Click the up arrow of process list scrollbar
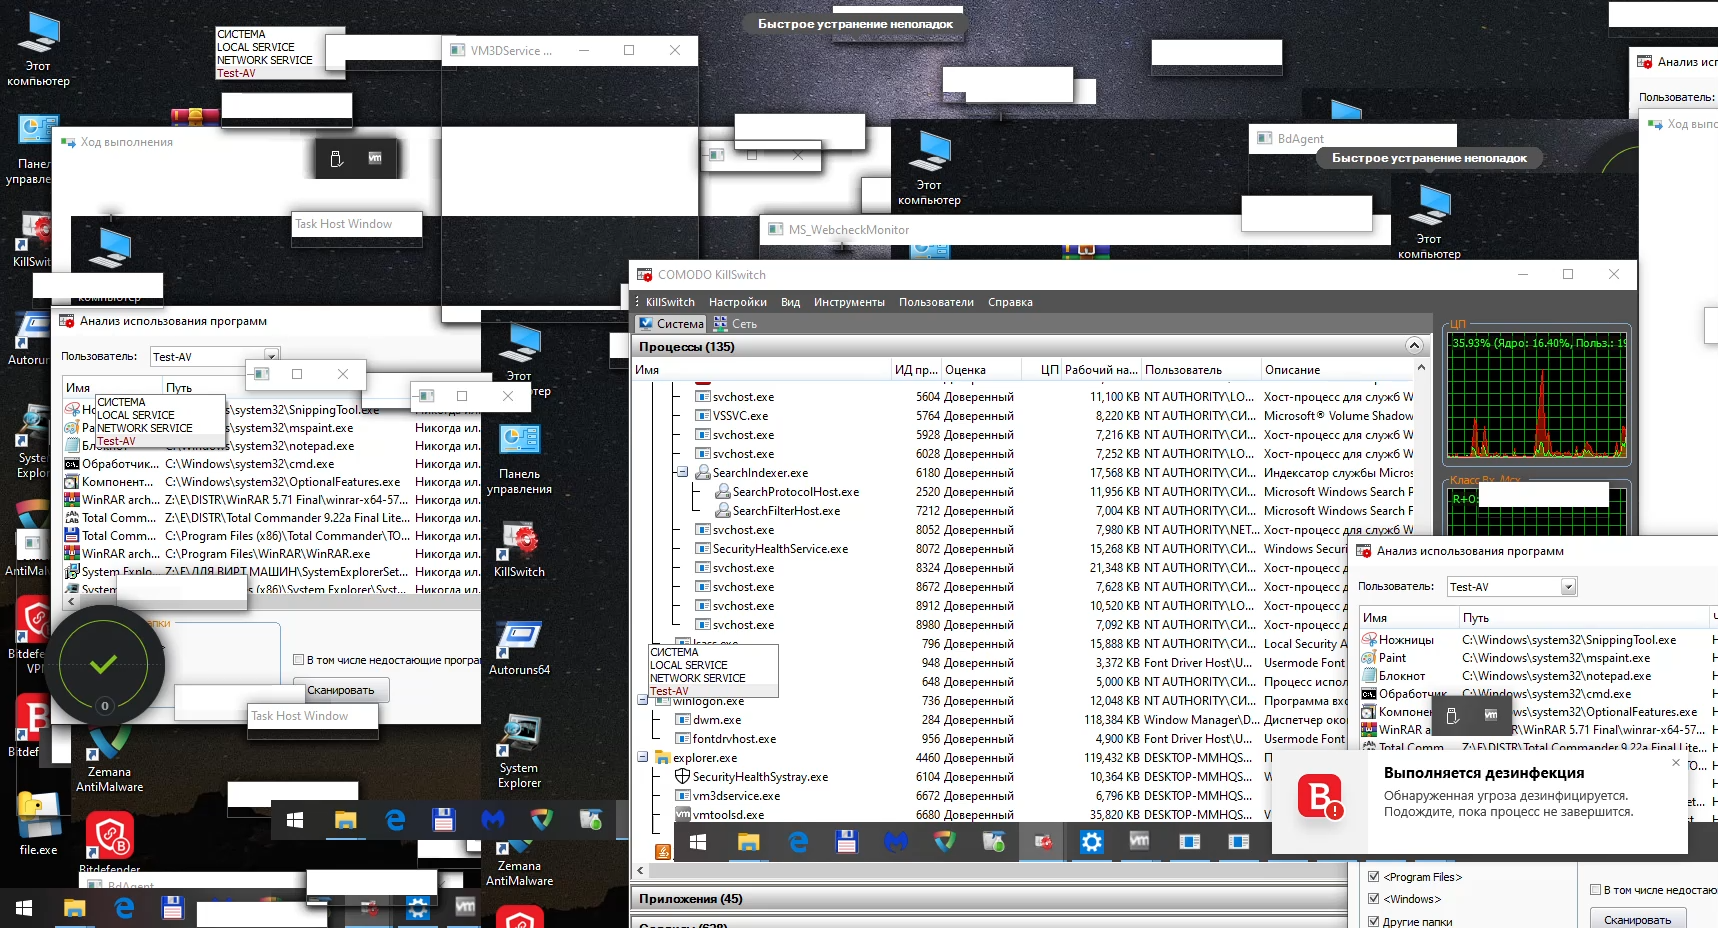The width and height of the screenshot is (1718, 928). [x=1421, y=368]
